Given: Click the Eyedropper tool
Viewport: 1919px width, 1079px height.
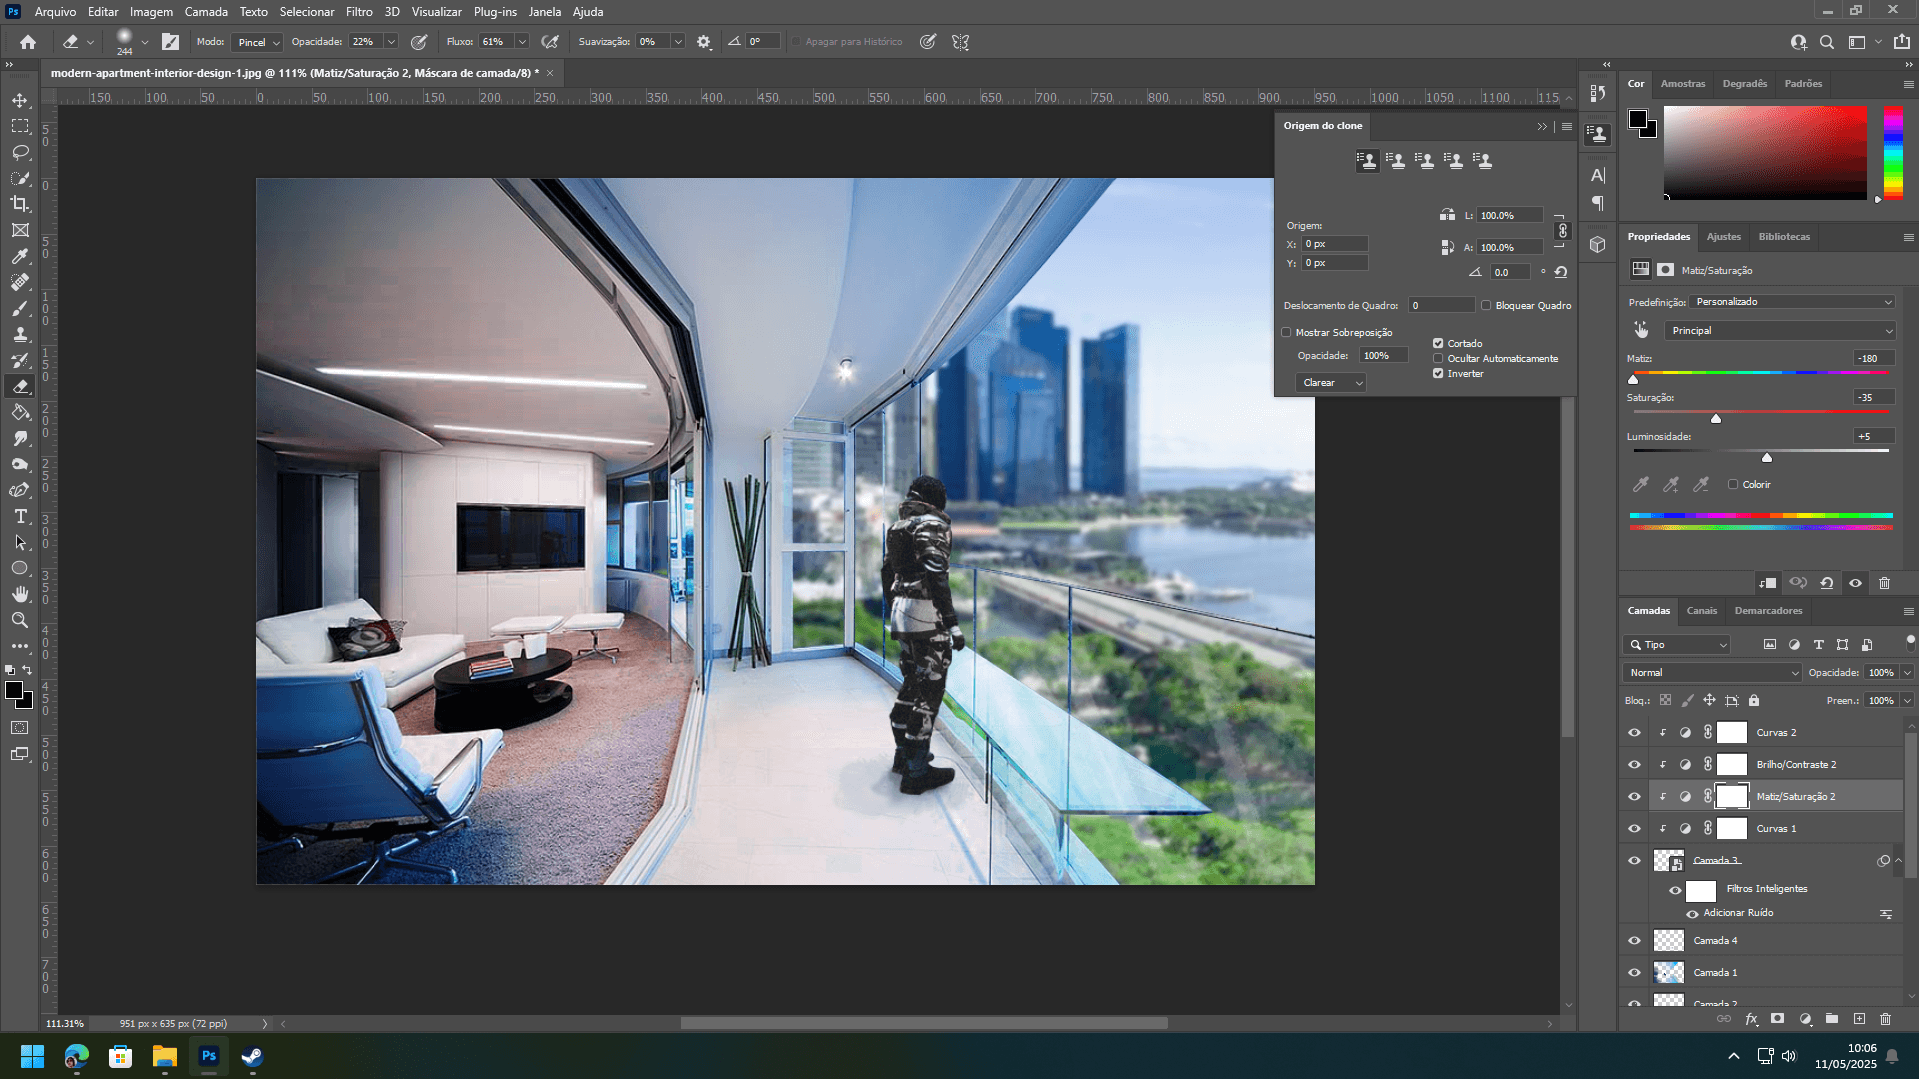Looking at the screenshot, I should click(20, 256).
